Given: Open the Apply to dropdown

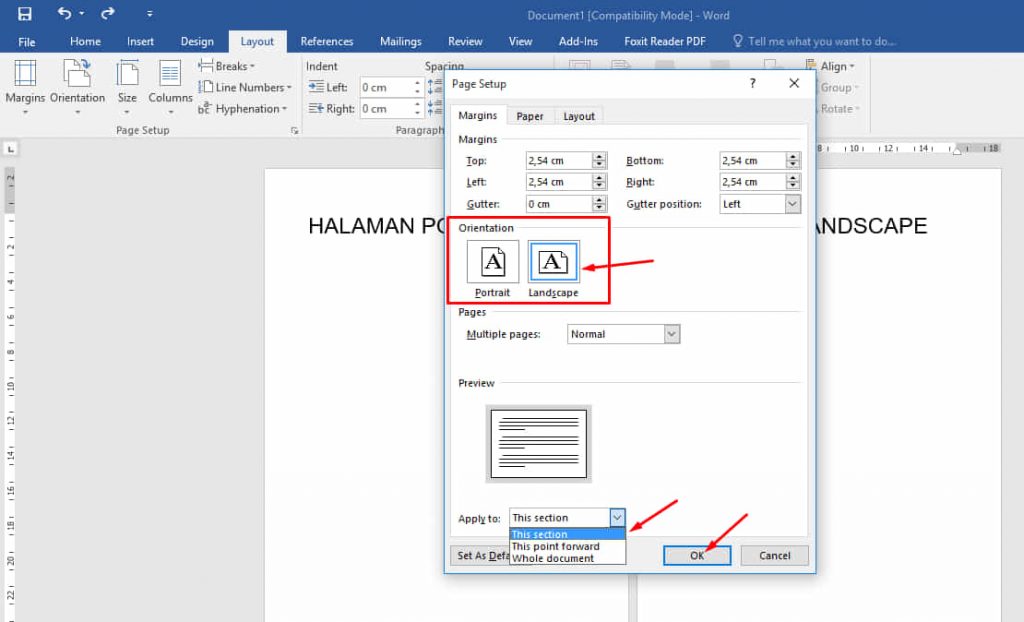Looking at the screenshot, I should [617, 518].
